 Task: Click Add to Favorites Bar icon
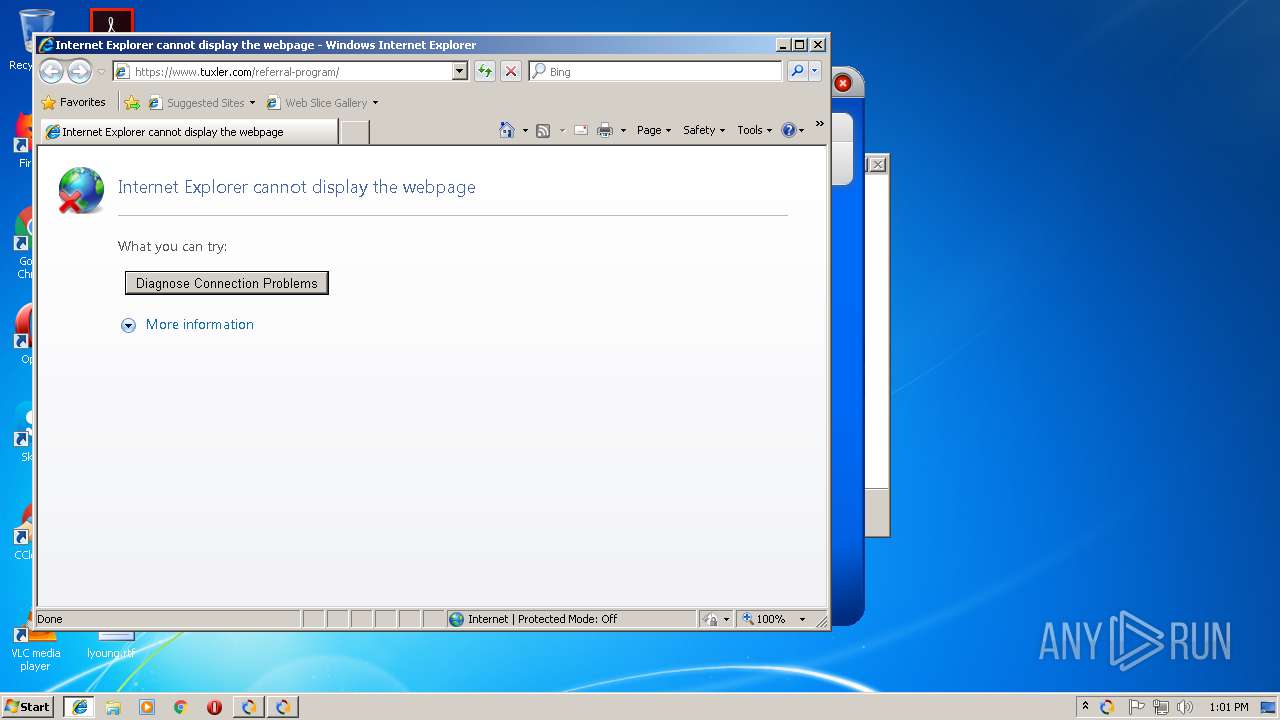(x=132, y=102)
